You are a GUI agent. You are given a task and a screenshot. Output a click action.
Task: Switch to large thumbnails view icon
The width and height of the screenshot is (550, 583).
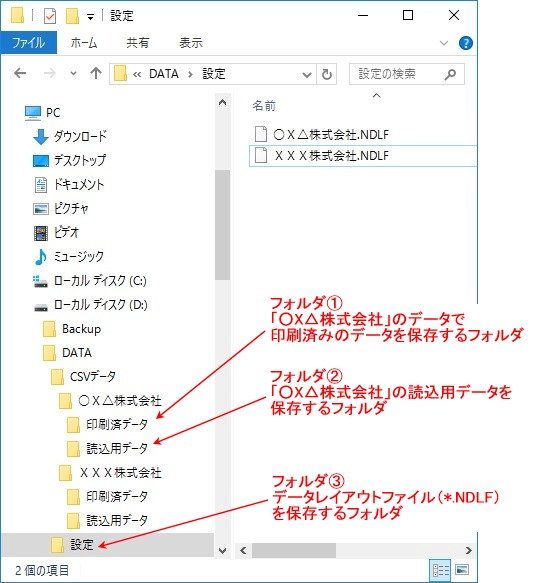click(462, 570)
